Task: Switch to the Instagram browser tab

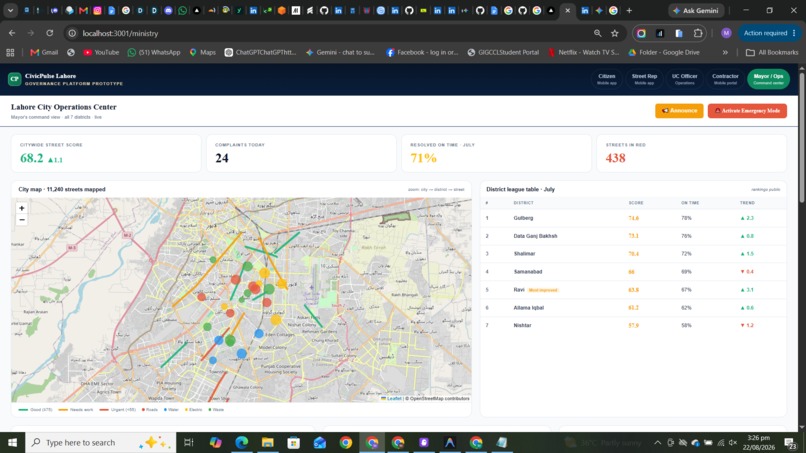Action: (x=97, y=10)
